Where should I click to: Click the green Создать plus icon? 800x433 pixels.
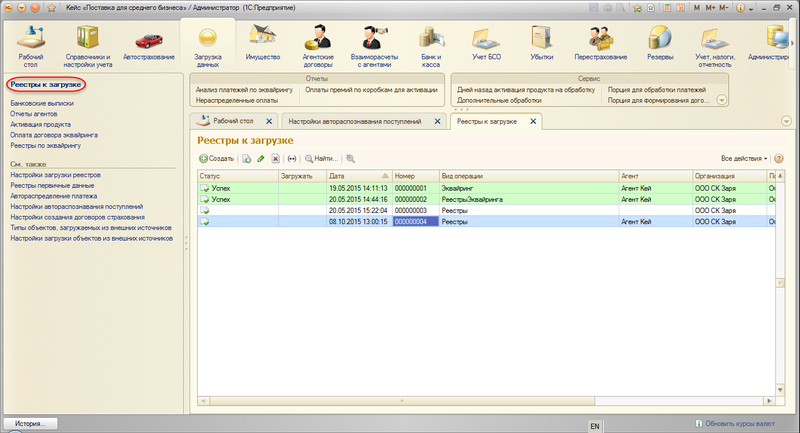(204, 158)
